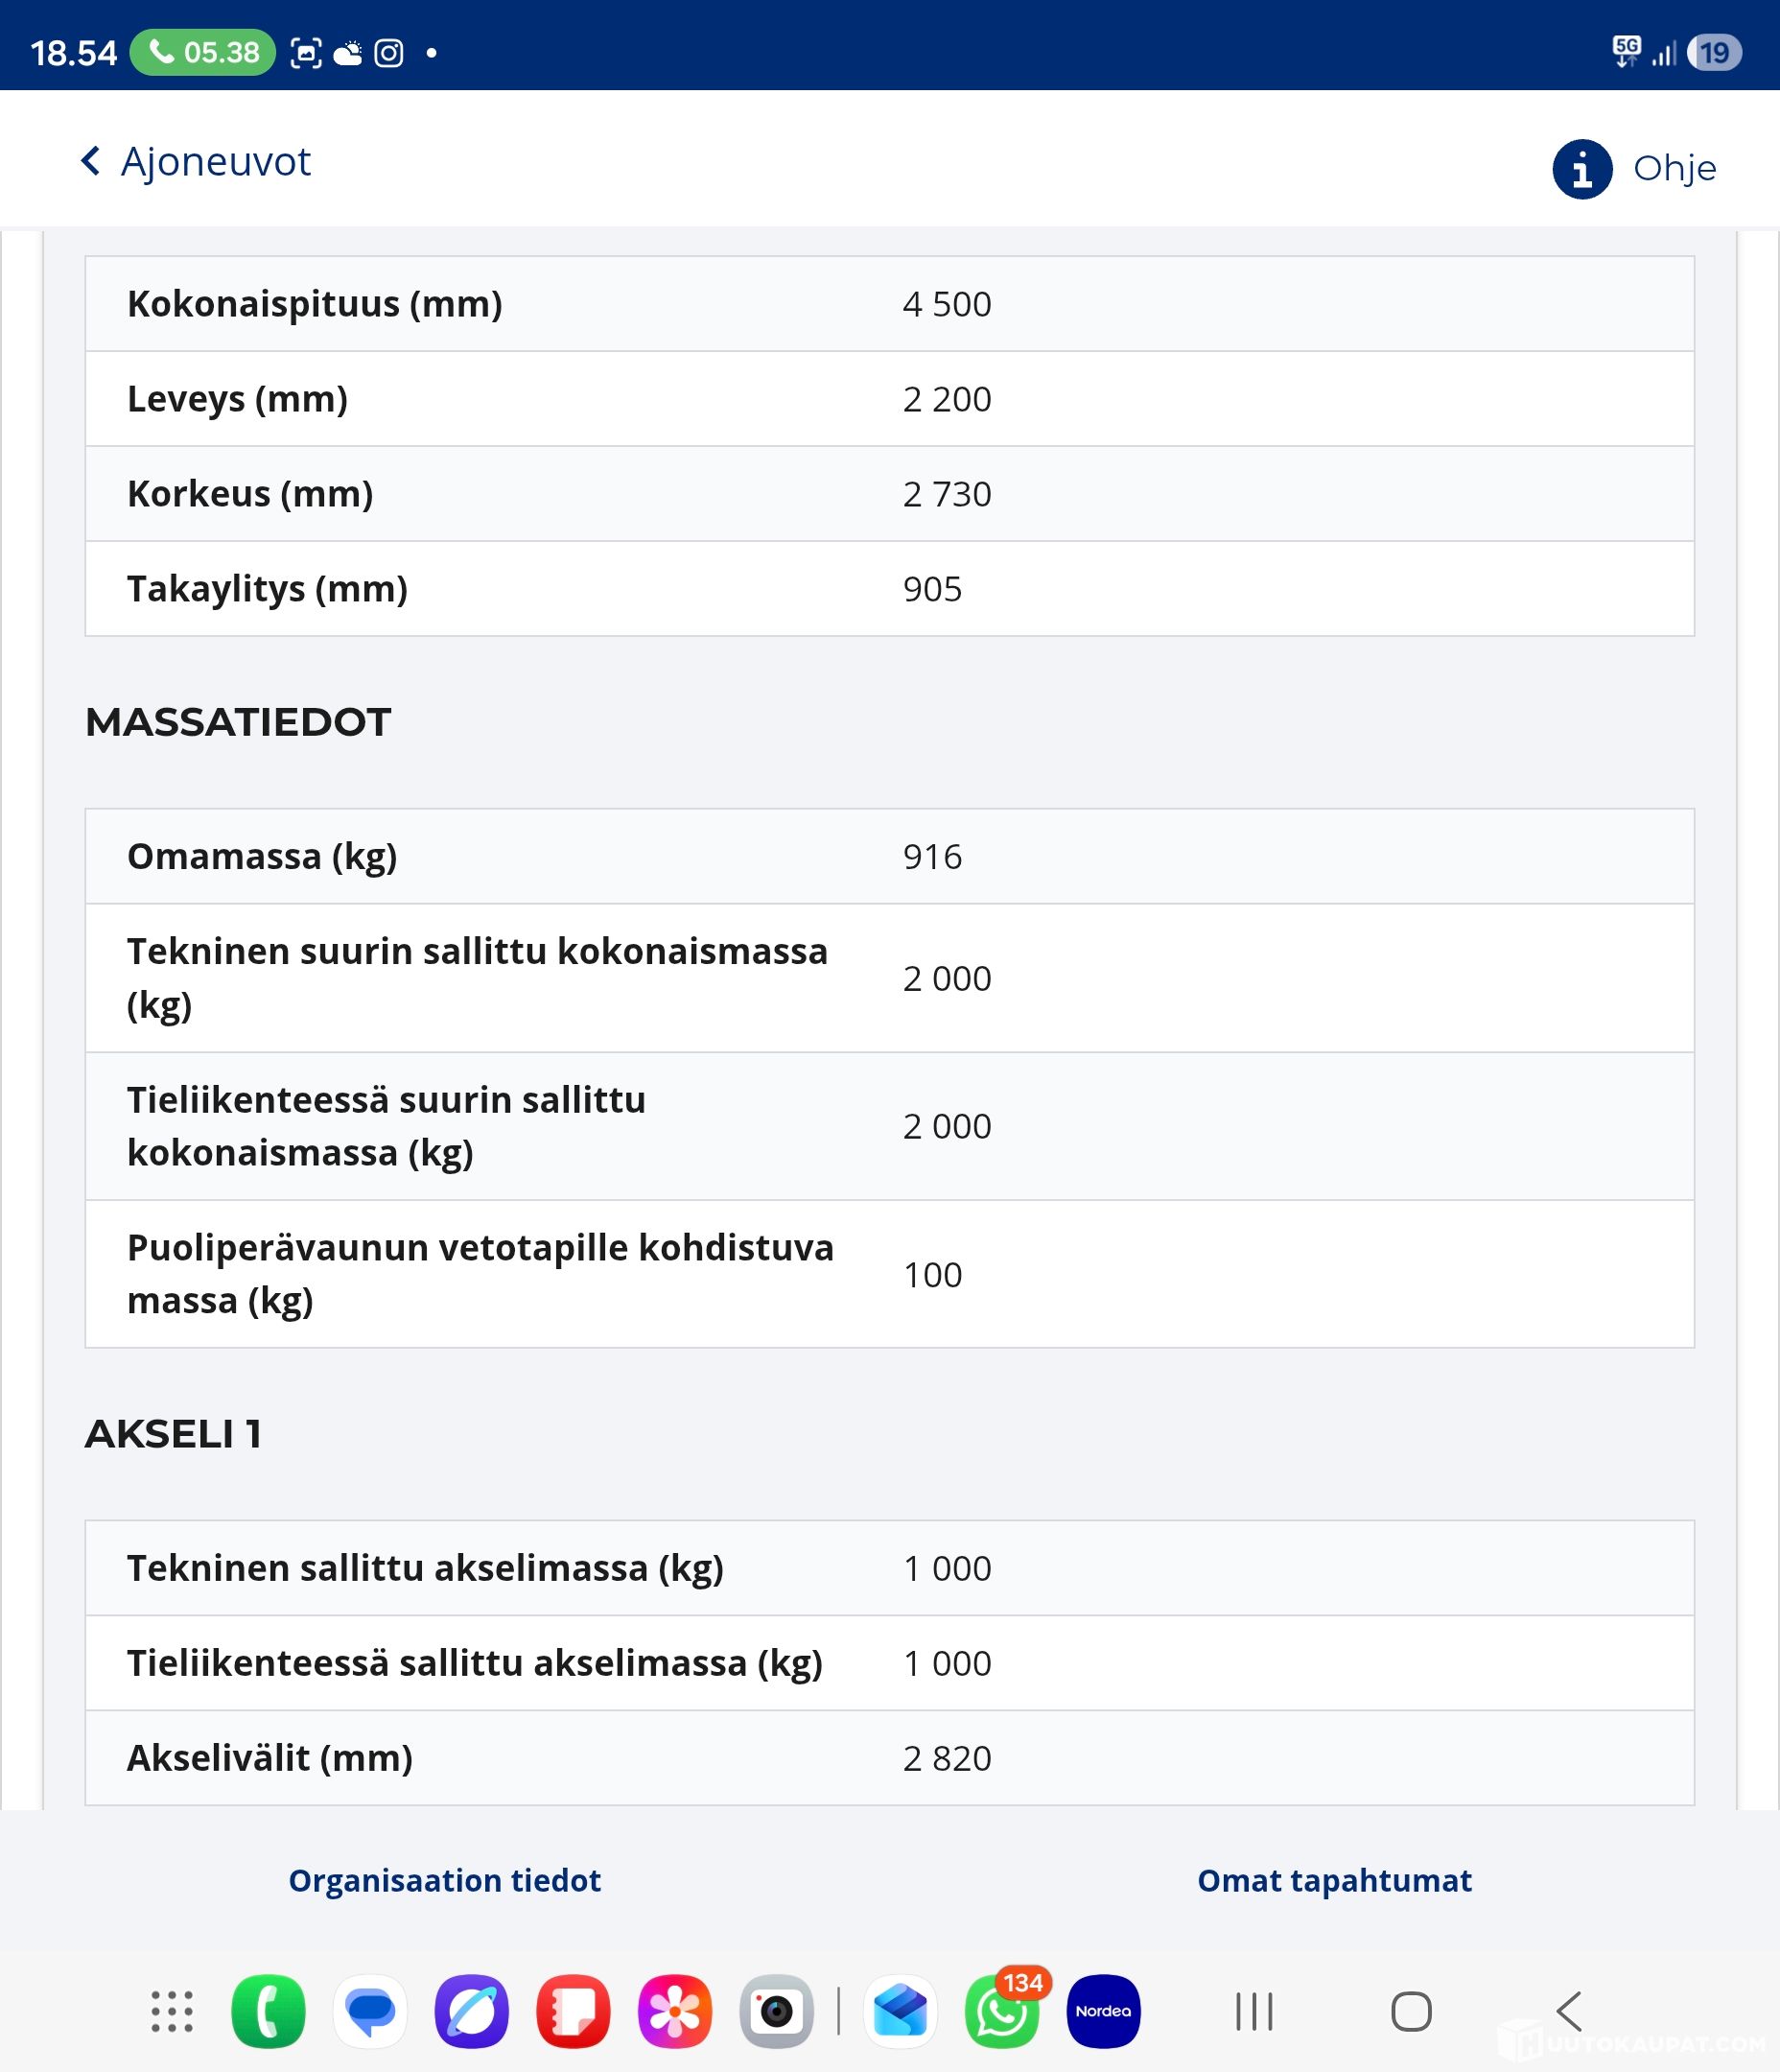Tap the back chevron next to Ajoneuvot

tap(91, 161)
